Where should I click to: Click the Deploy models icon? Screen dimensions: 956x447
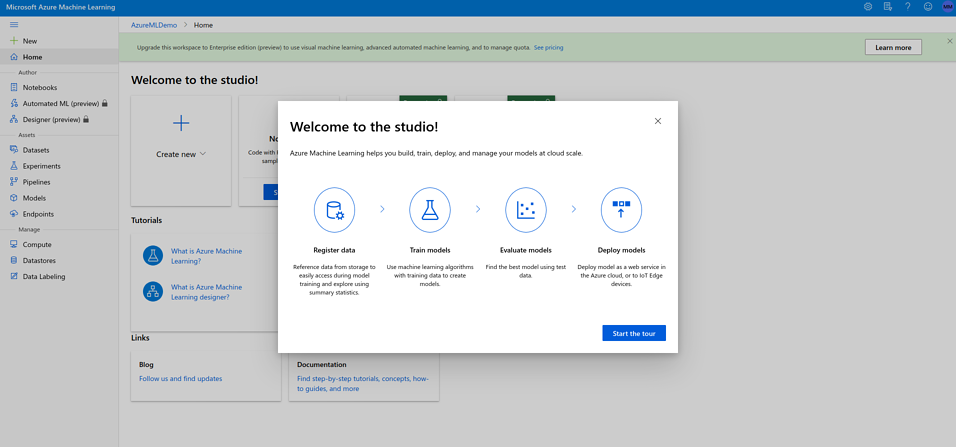coord(621,210)
